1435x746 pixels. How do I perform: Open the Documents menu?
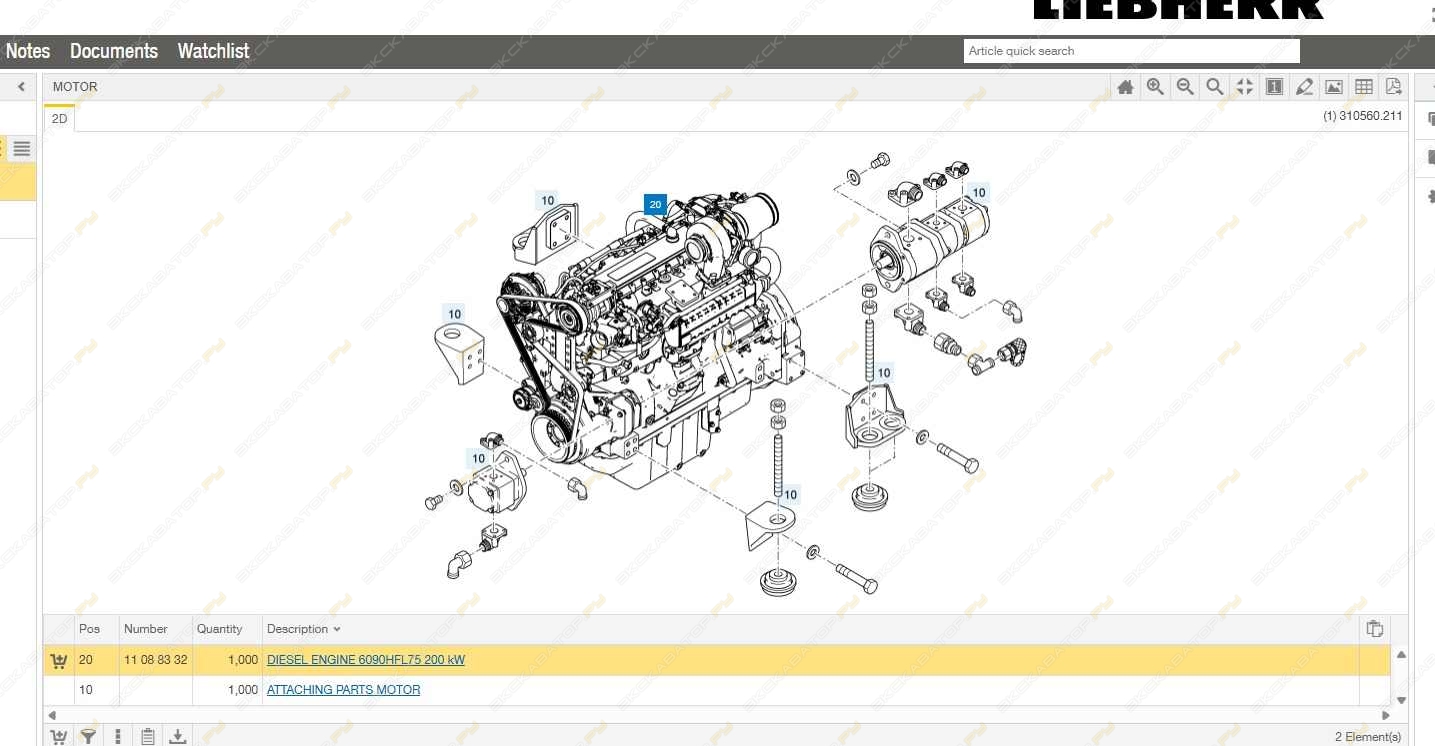(114, 51)
